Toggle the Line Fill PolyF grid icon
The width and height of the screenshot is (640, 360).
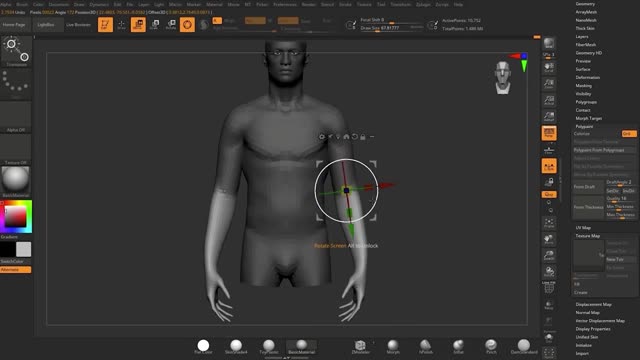[549, 287]
